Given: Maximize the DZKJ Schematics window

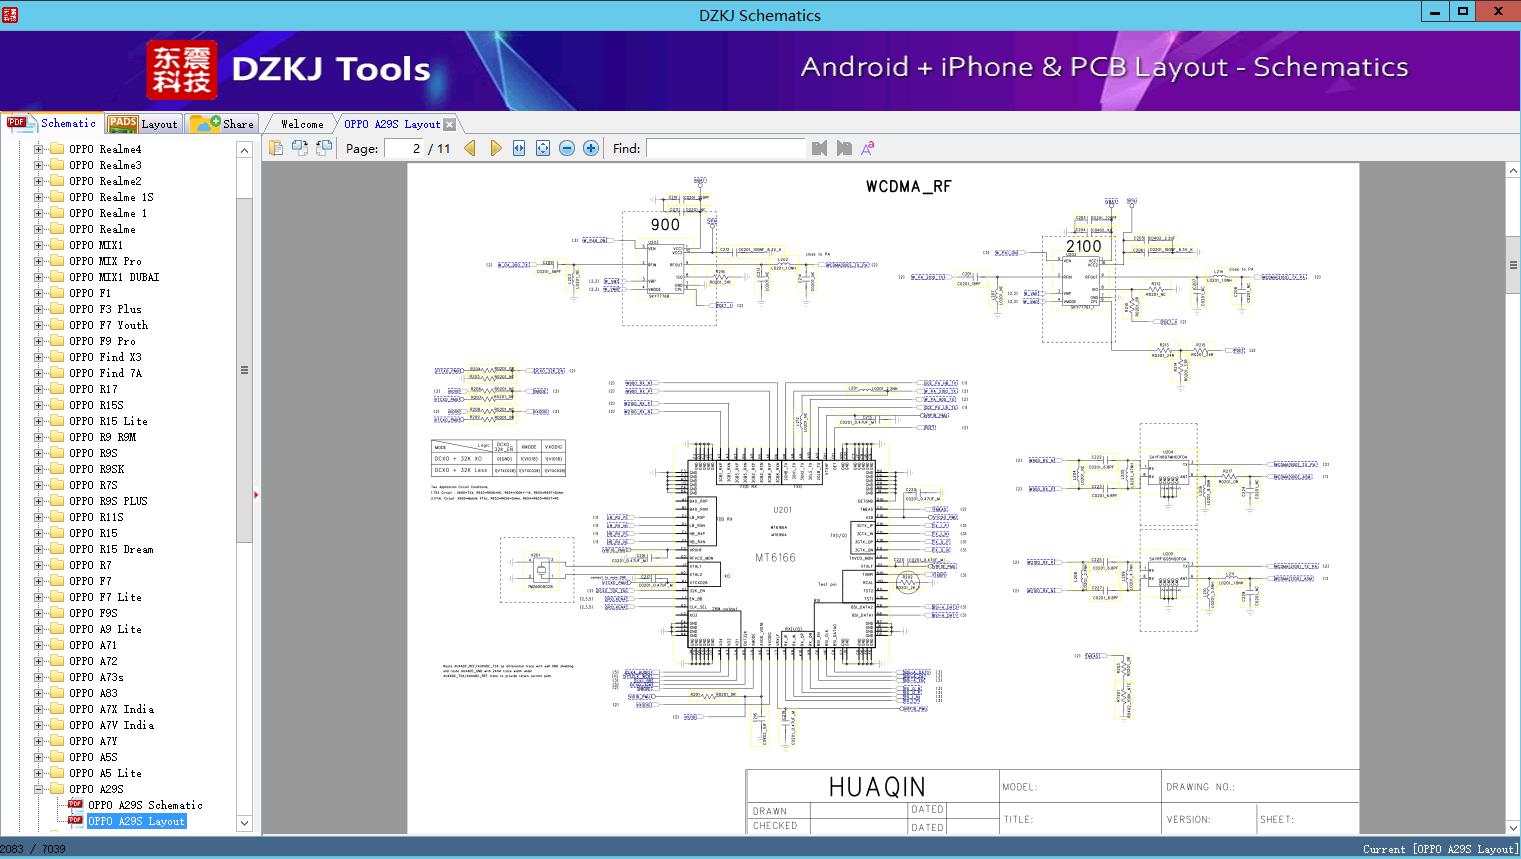Looking at the screenshot, I should coord(1463,12).
